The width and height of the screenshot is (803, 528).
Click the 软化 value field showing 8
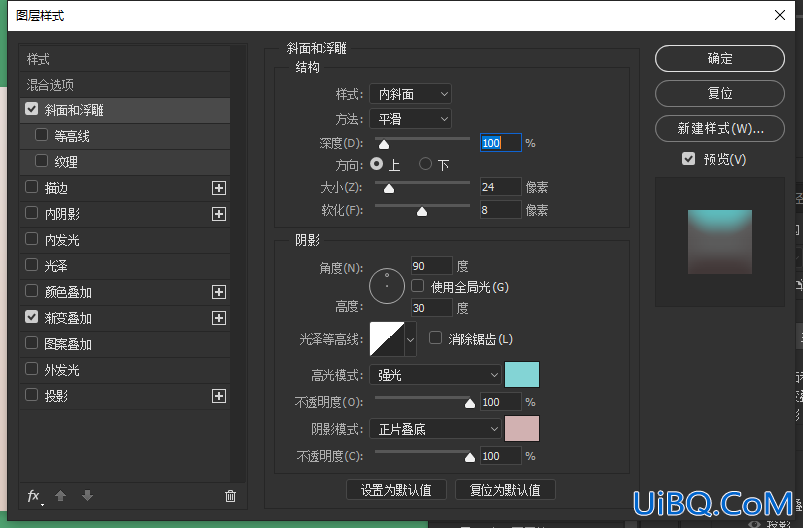click(500, 209)
